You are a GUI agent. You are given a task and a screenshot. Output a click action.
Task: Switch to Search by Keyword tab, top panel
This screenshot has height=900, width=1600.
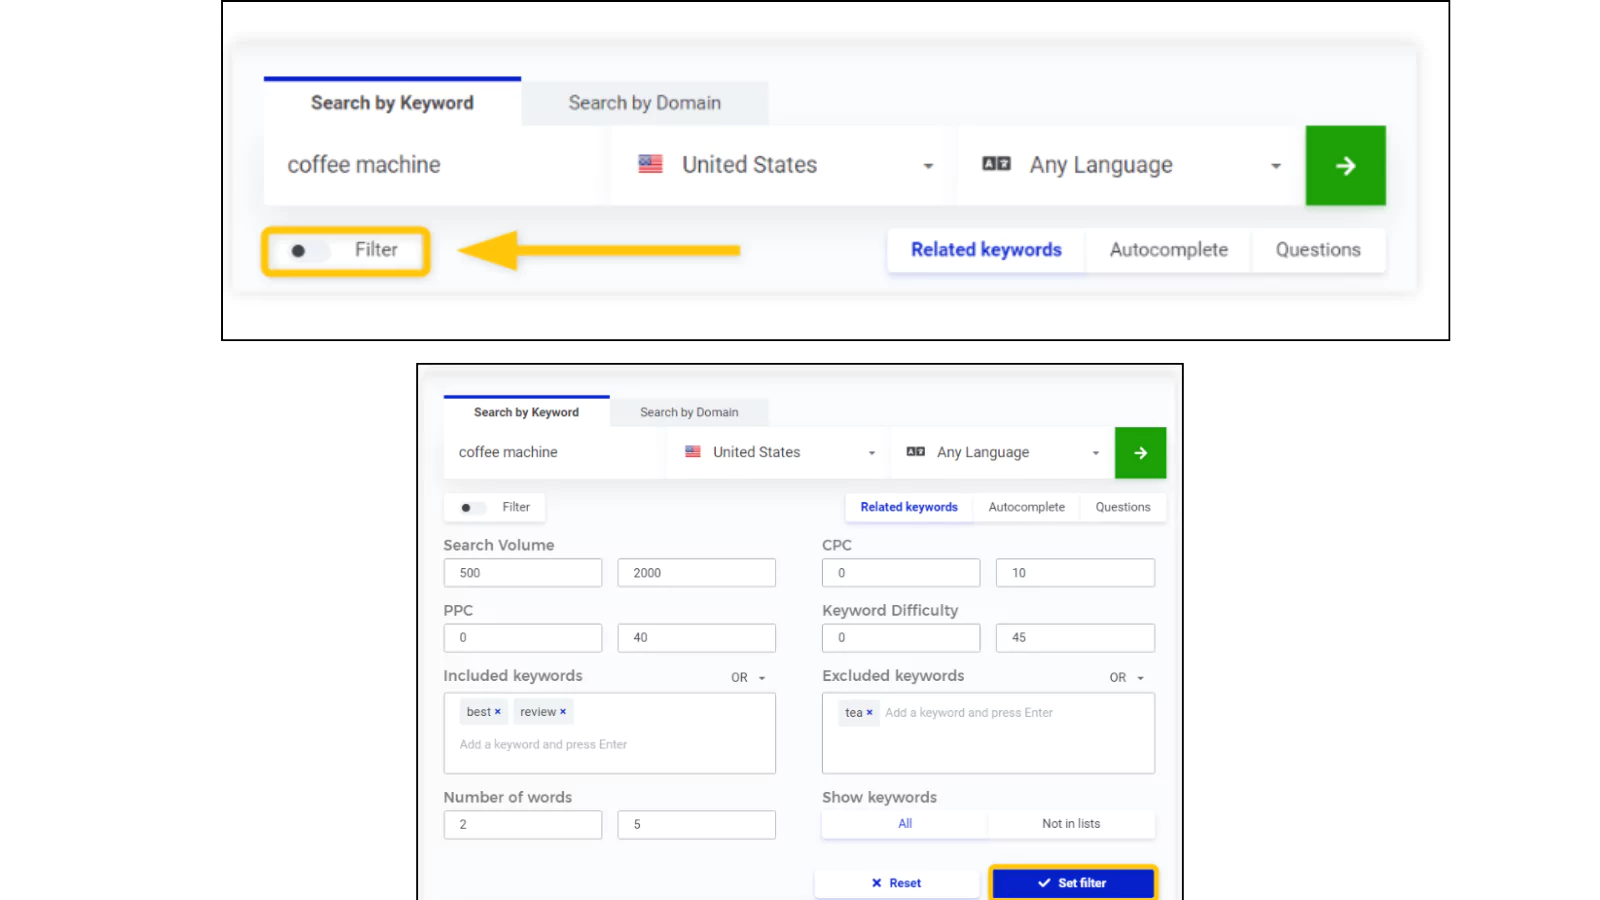pyautogui.click(x=392, y=102)
